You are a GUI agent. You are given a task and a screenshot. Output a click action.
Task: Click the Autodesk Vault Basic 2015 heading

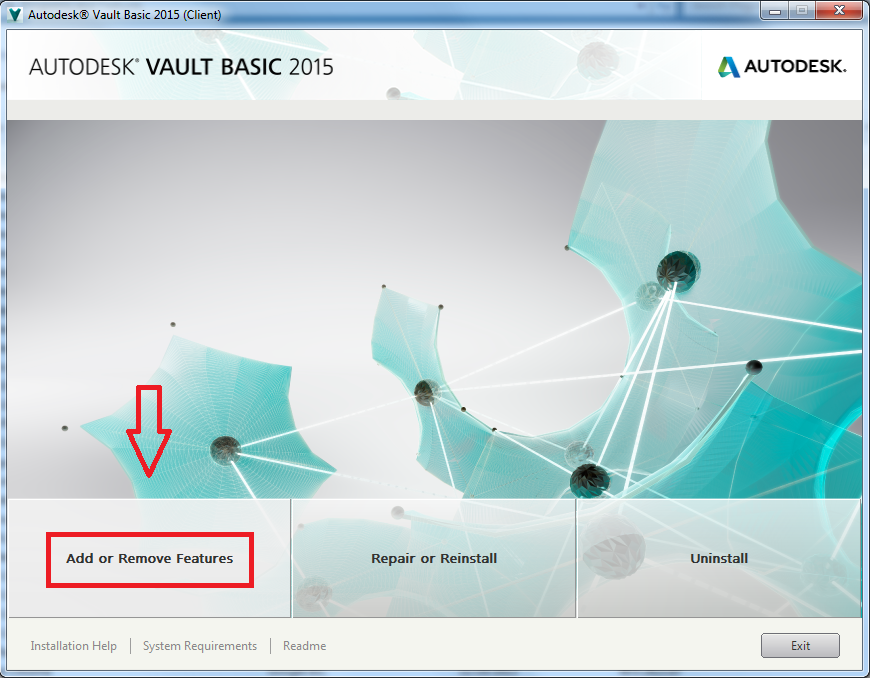pos(181,67)
